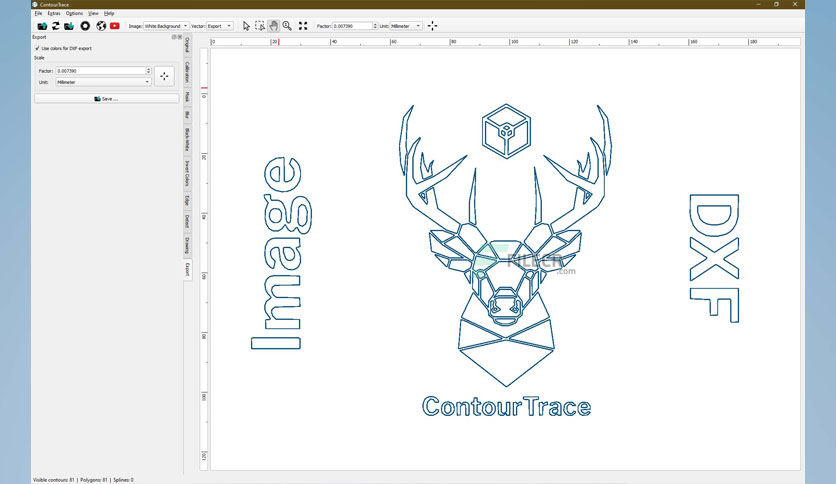Image resolution: width=836 pixels, height=484 pixels.
Task: Switch to the Mask side tab
Action: (x=187, y=97)
